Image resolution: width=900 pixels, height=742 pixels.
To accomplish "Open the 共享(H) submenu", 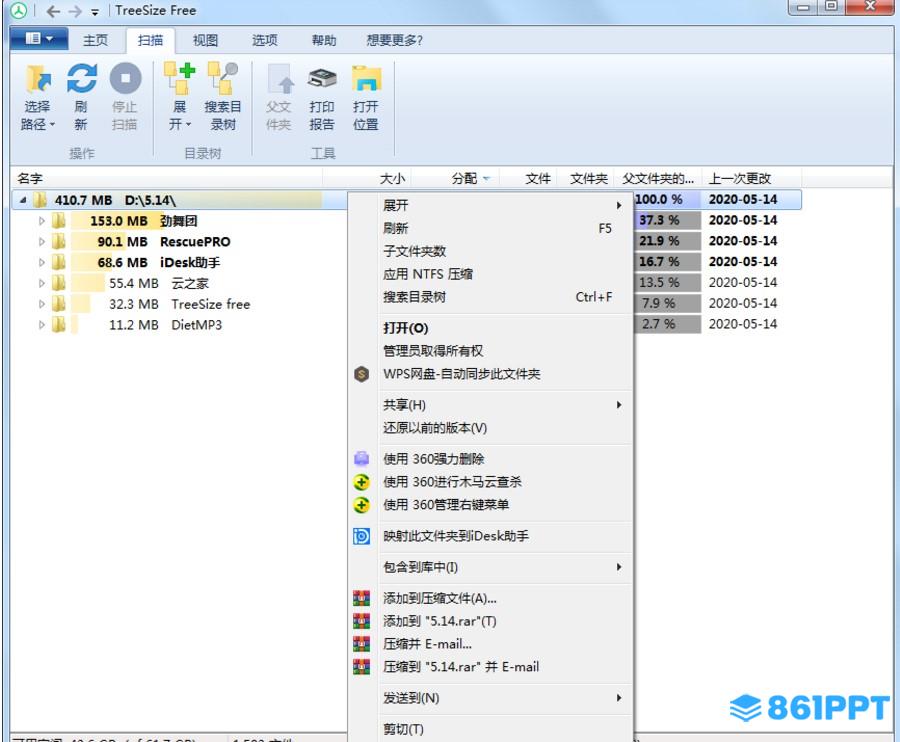I will pos(505,405).
